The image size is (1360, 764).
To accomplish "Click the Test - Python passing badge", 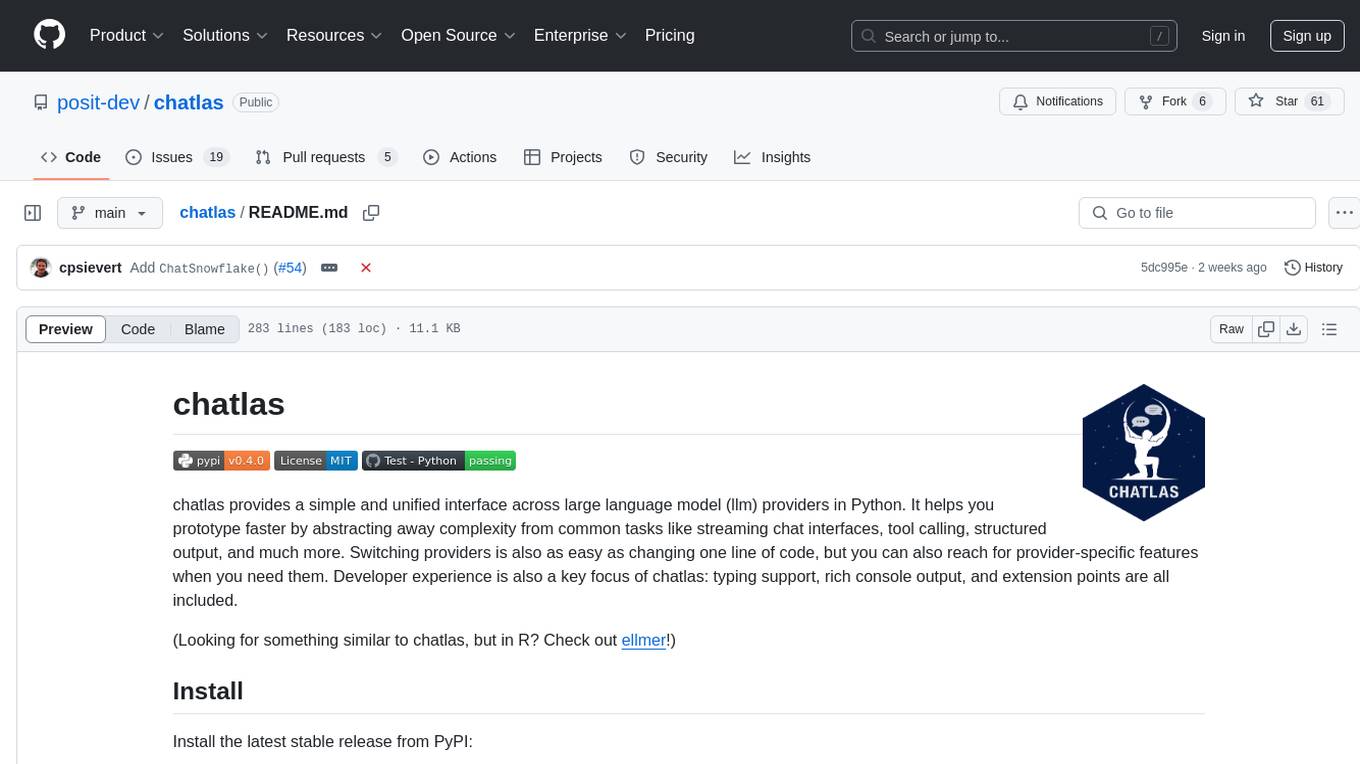I will point(439,460).
